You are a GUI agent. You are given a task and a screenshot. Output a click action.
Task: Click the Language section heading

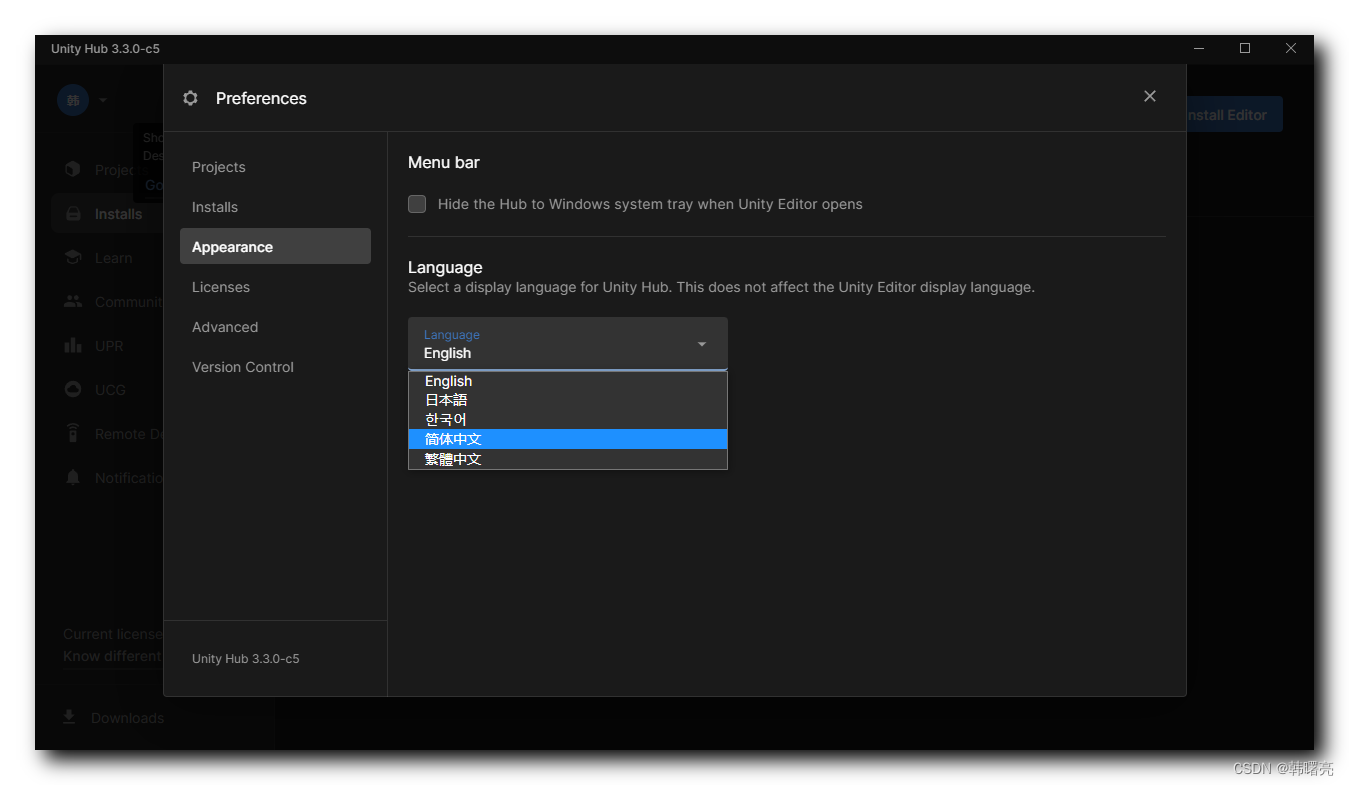point(445,267)
